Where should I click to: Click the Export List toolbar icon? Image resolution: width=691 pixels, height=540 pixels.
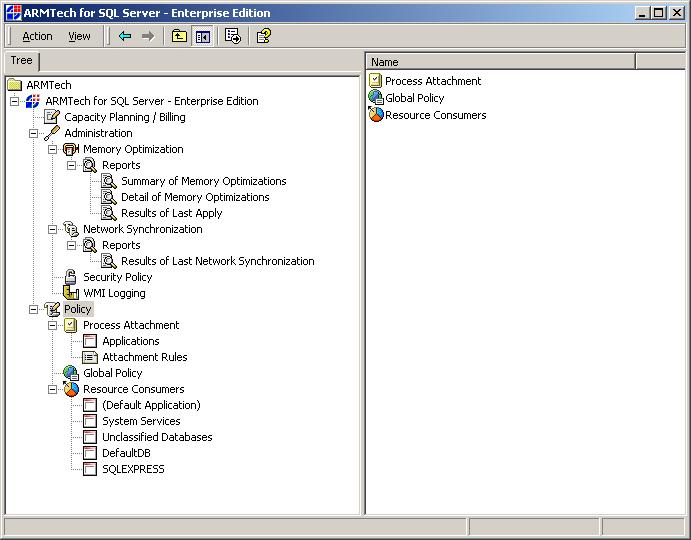click(233, 36)
